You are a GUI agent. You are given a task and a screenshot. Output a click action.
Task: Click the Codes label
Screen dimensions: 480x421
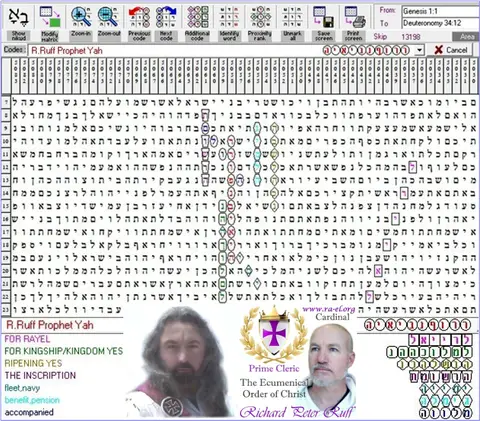coord(14,50)
